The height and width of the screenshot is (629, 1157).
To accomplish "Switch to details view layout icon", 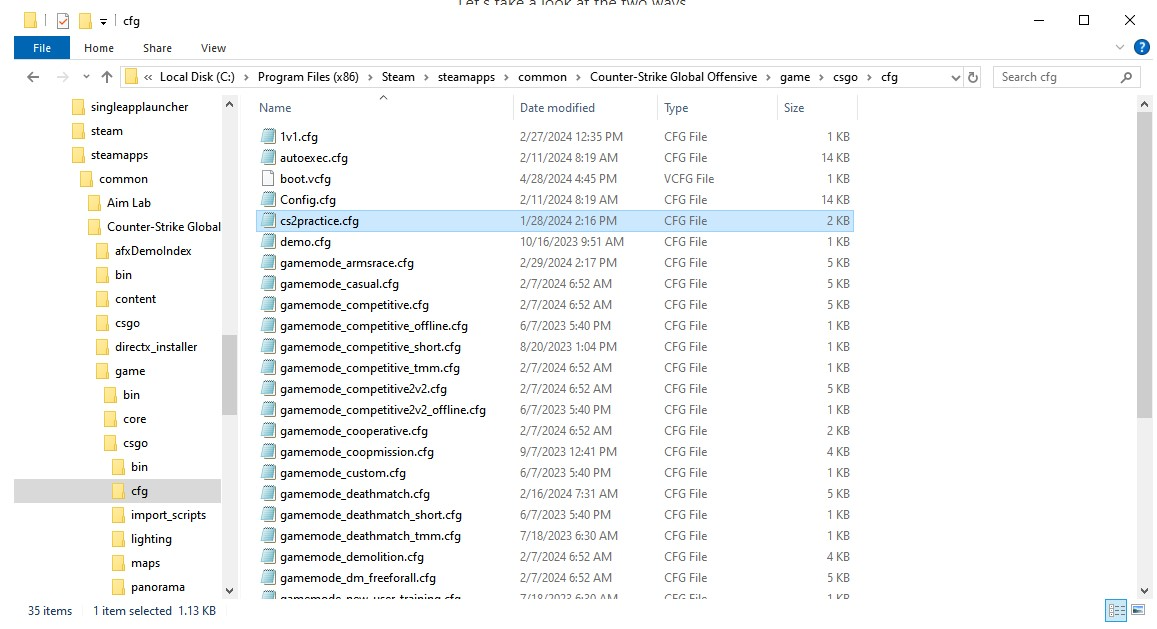I will (1116, 611).
